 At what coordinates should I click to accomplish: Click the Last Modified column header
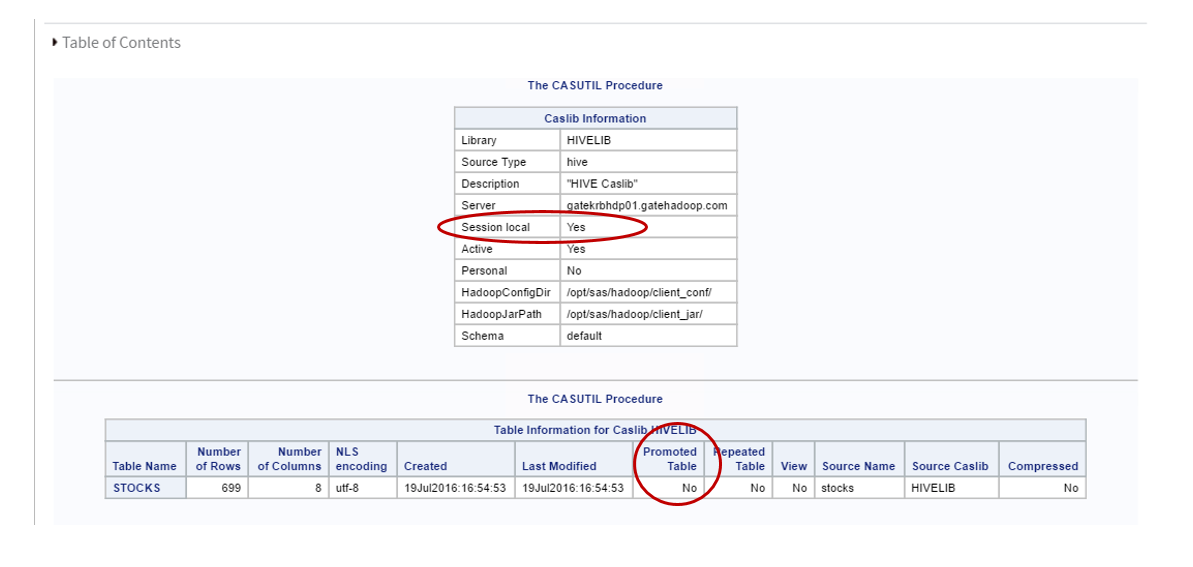tap(573, 458)
